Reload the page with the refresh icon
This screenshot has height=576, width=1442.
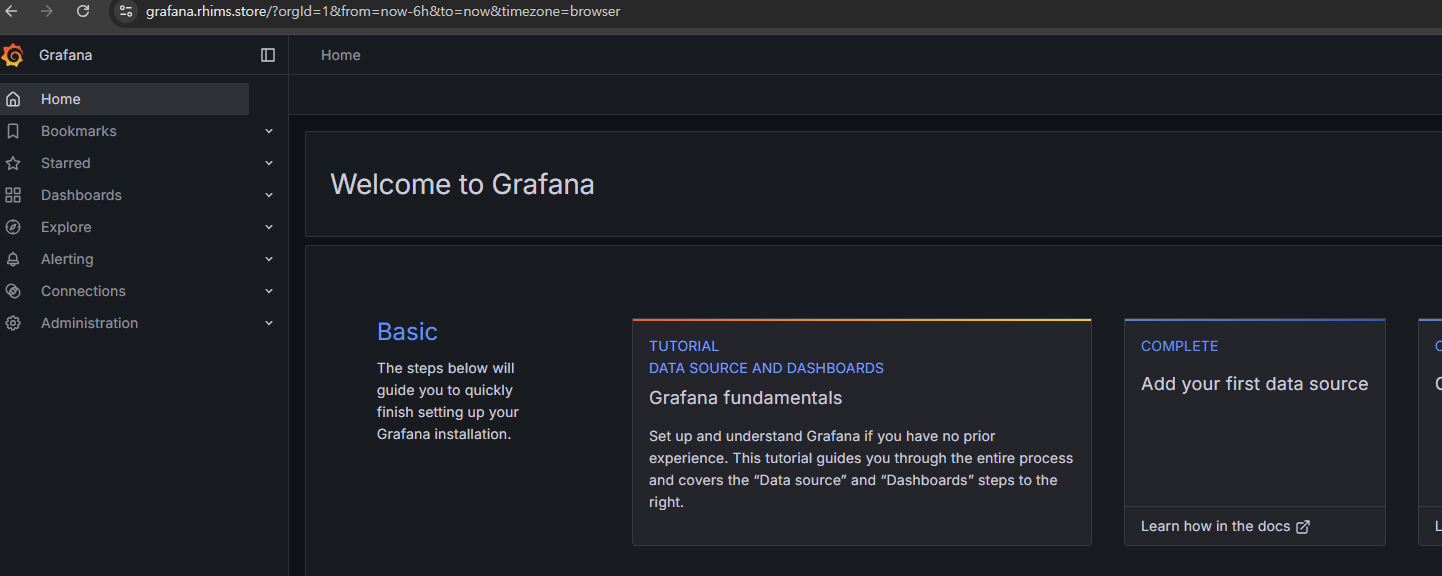point(83,11)
